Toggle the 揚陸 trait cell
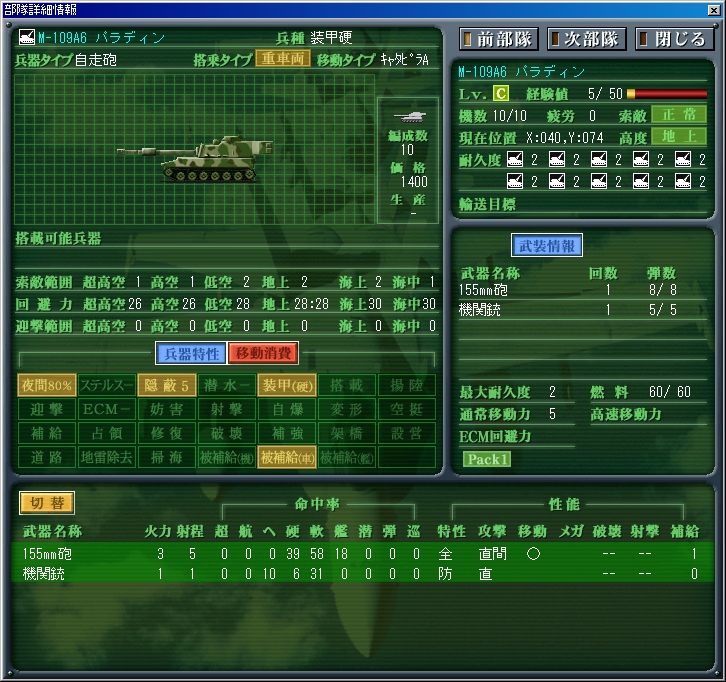This screenshot has width=726, height=682. (x=407, y=385)
